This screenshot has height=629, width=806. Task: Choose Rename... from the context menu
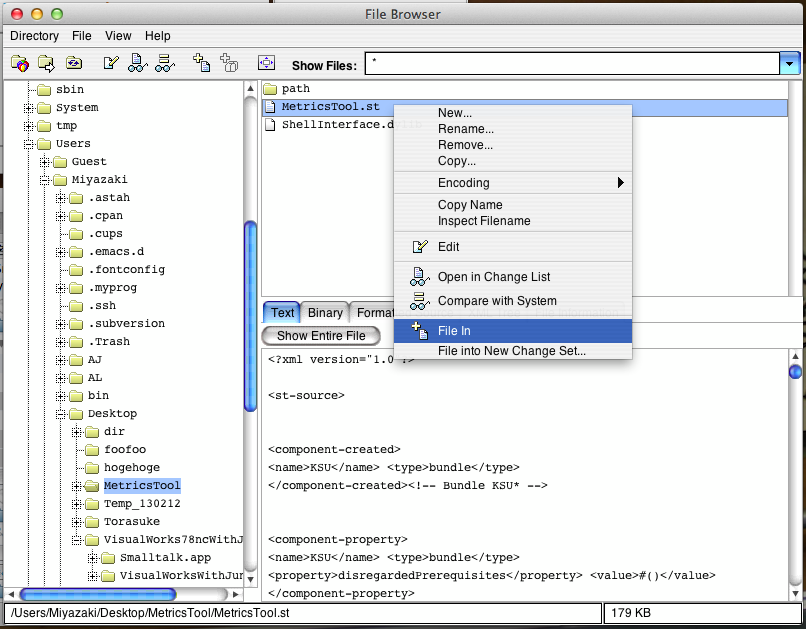(x=512, y=129)
